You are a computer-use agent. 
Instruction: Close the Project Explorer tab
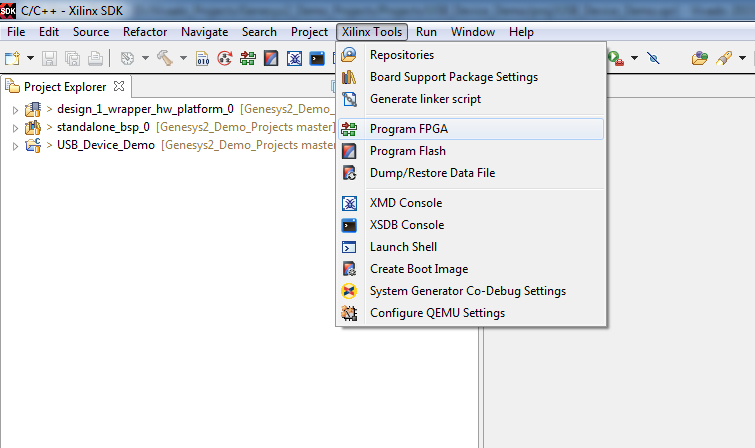[x=119, y=86]
